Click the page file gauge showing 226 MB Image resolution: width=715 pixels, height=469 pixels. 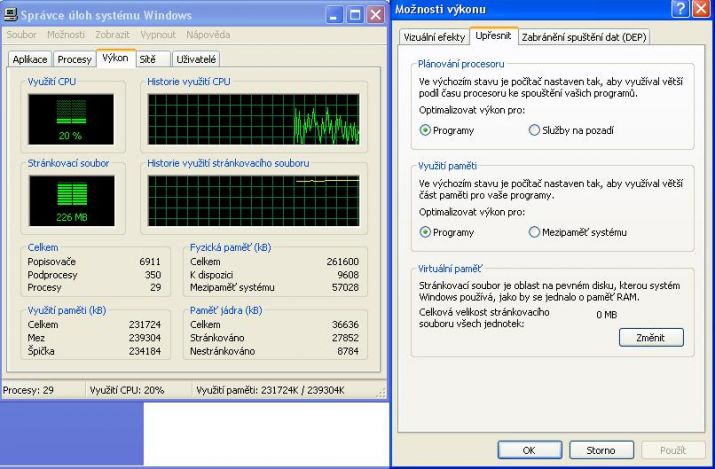[x=72, y=201]
